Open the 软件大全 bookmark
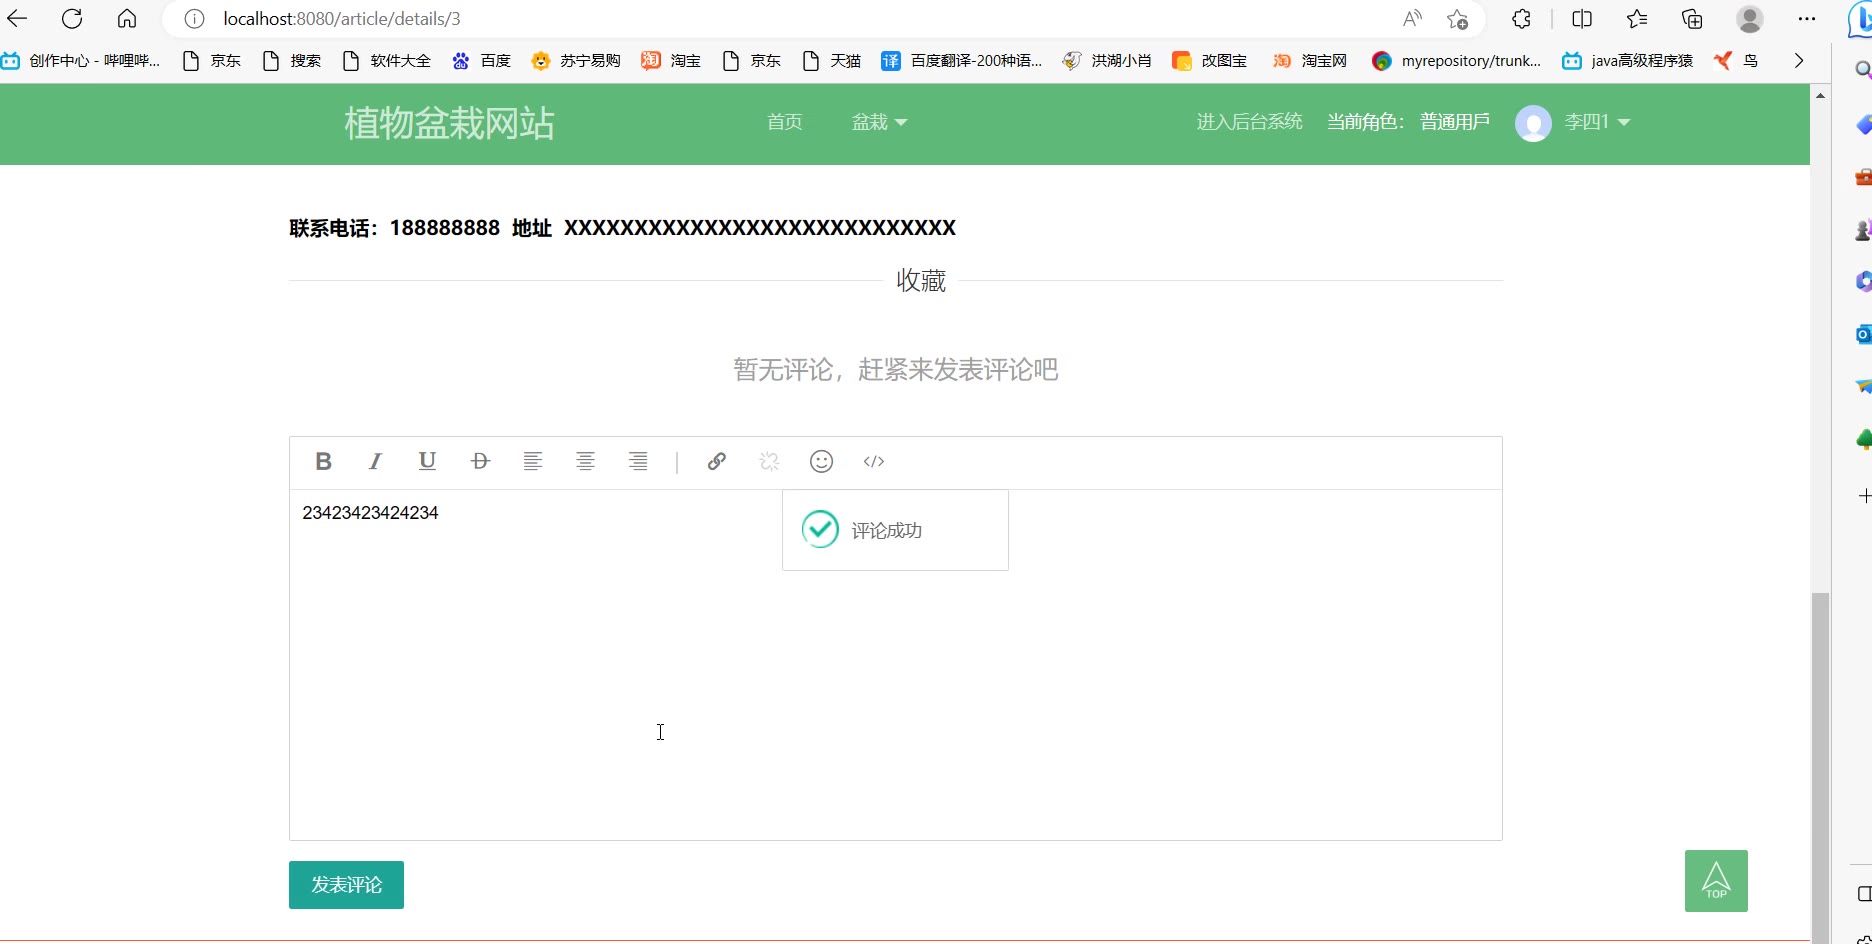The height and width of the screenshot is (944, 1872). [x=387, y=61]
